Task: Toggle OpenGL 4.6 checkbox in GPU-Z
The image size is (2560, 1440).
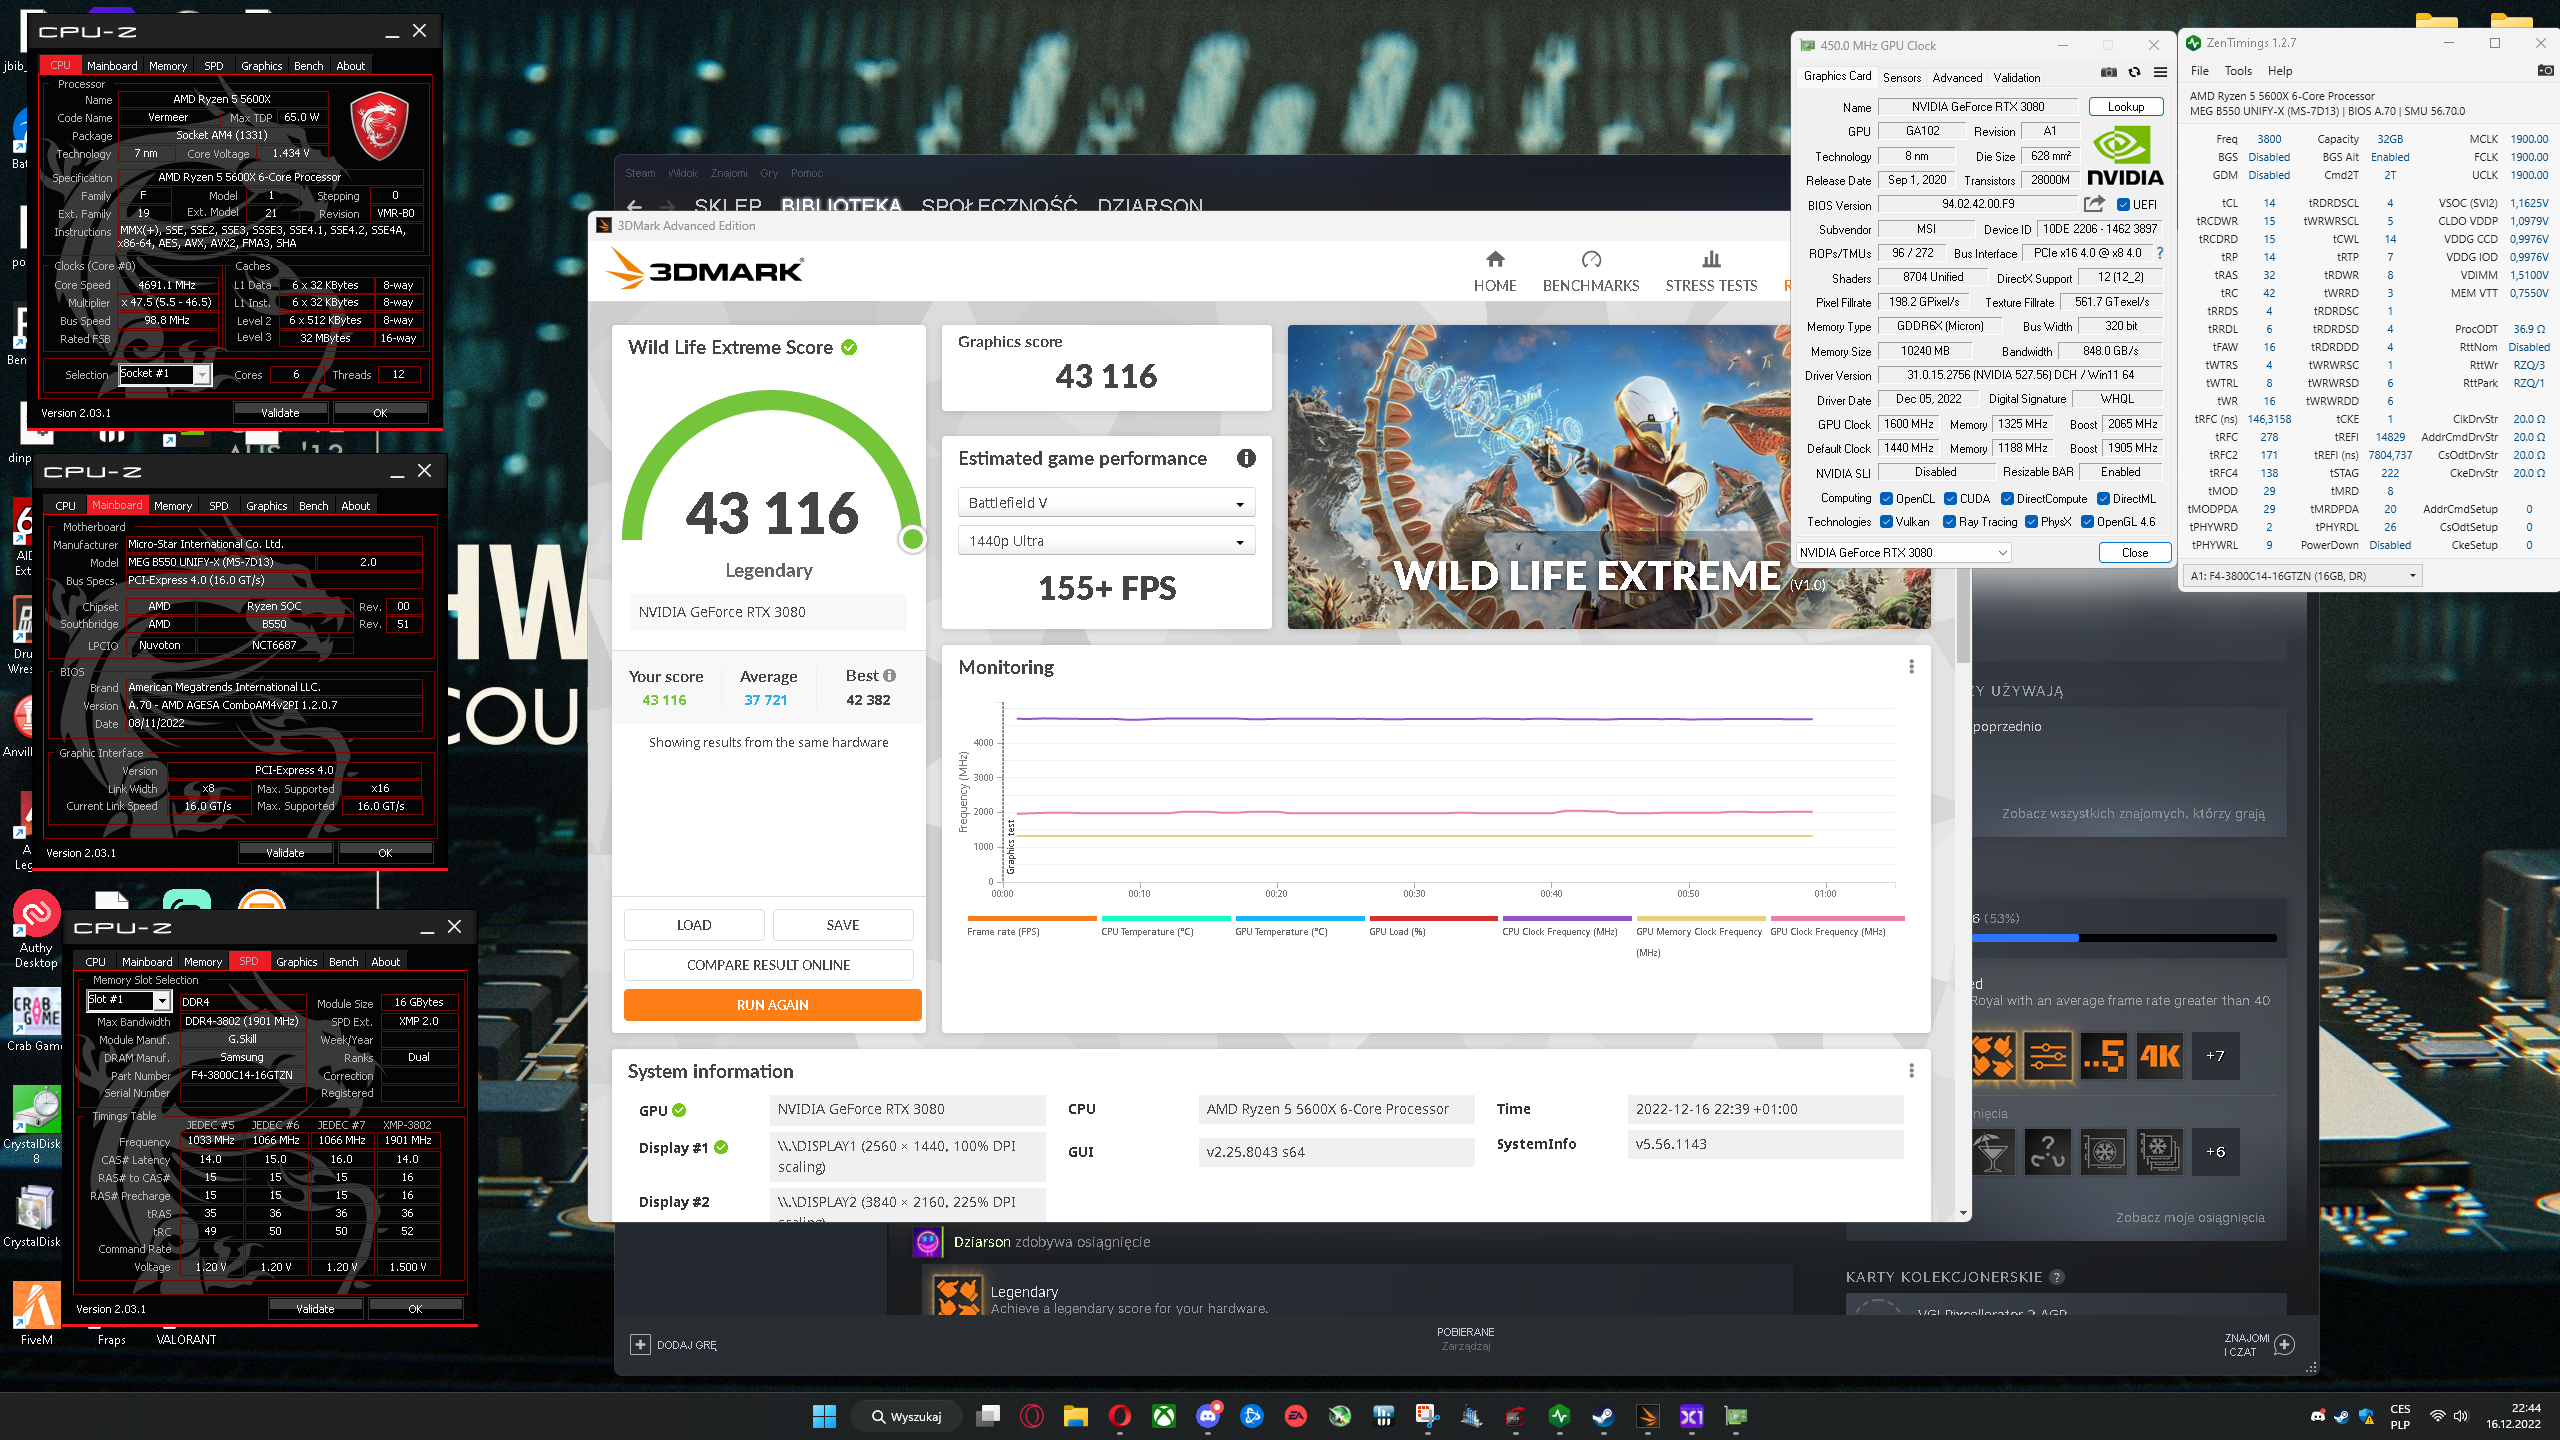Action: 2087,522
